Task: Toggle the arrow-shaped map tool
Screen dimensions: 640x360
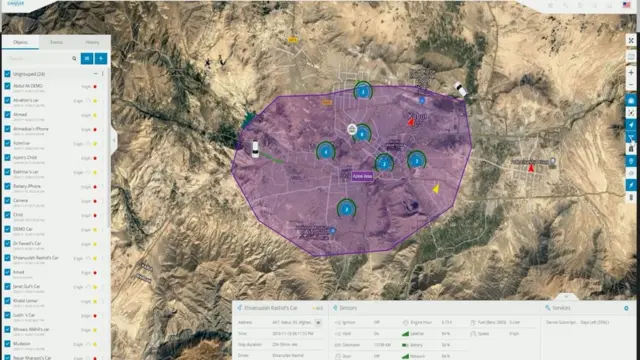Action: [631, 125]
